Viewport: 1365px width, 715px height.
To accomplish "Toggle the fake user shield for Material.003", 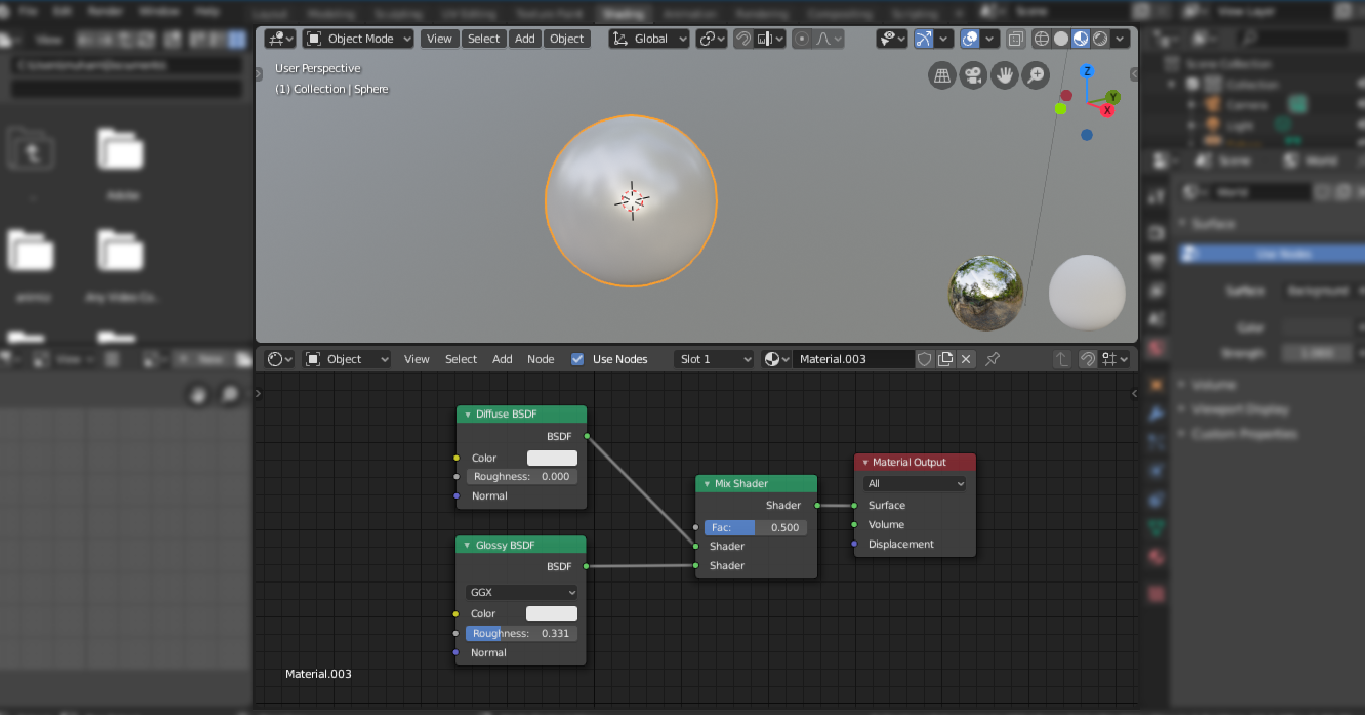I will (925, 359).
